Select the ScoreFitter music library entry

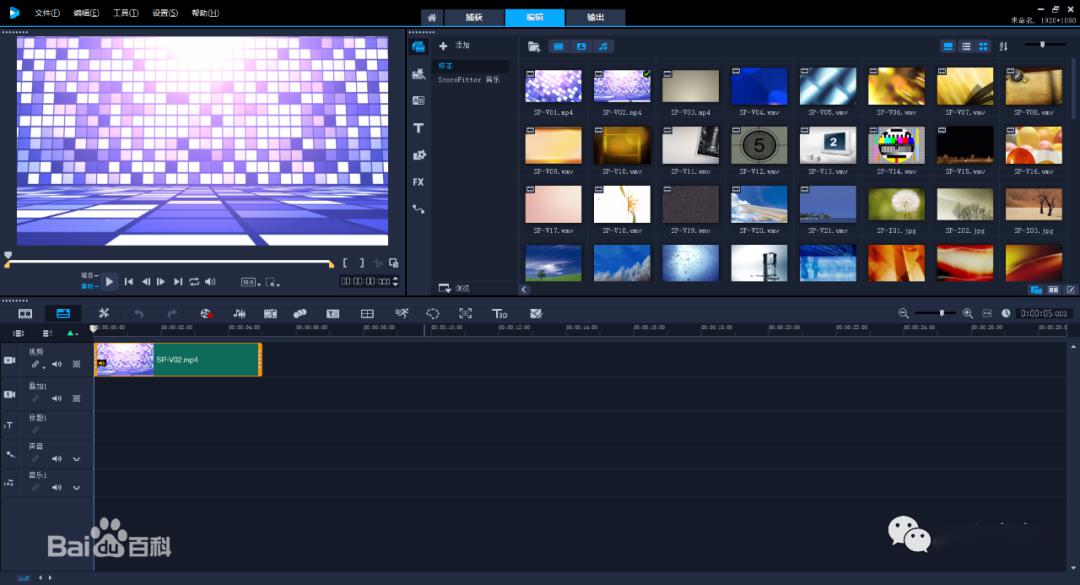468,80
